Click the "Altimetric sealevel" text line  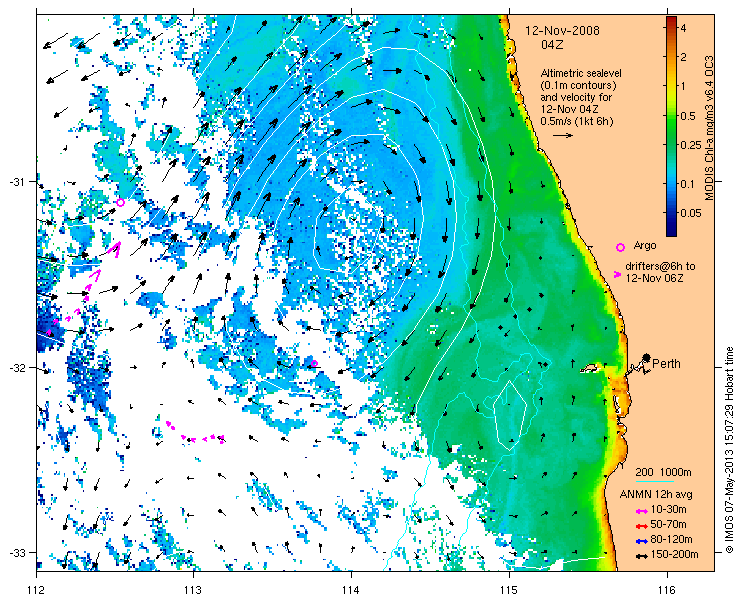pos(581,74)
